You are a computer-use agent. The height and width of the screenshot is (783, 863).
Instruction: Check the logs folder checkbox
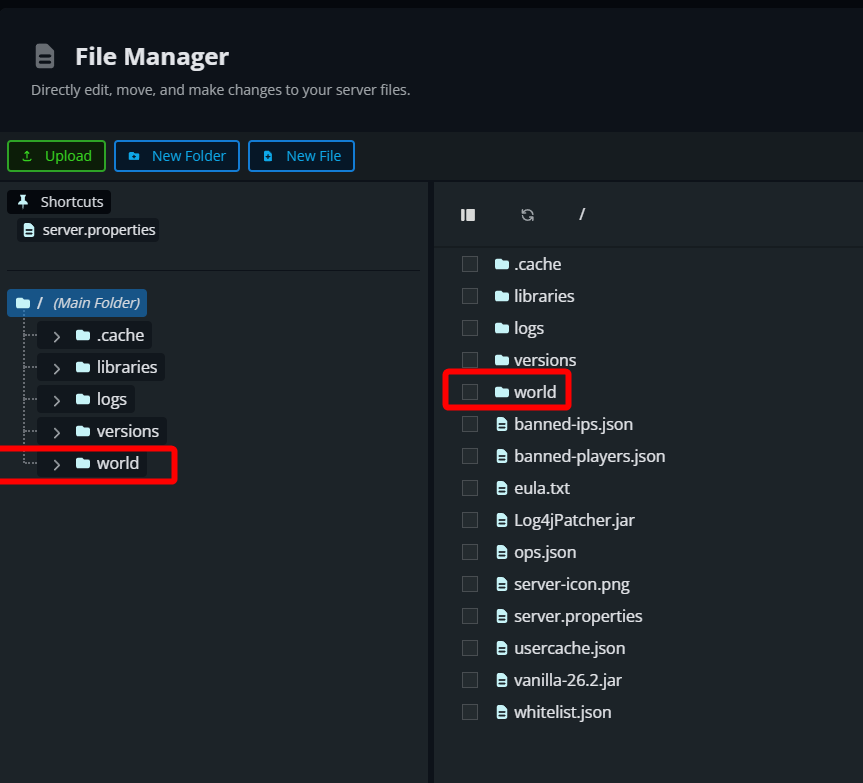(469, 328)
